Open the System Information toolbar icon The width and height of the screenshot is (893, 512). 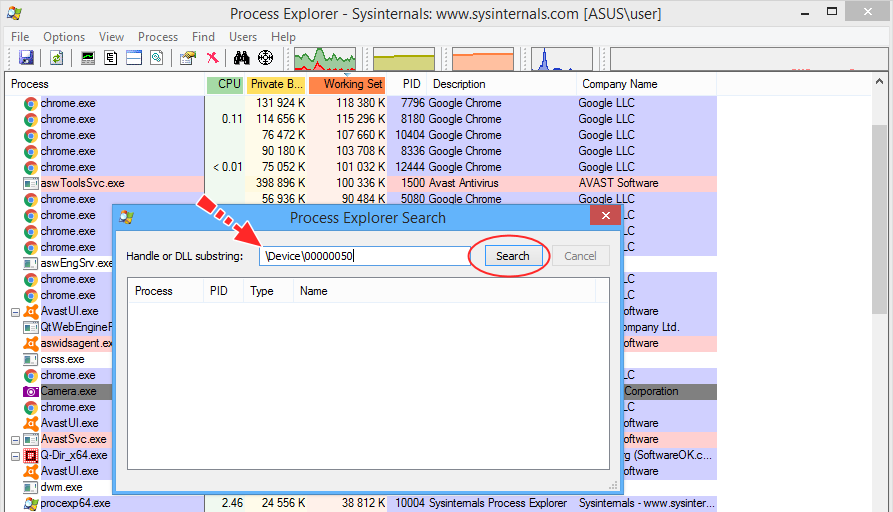click(88, 58)
